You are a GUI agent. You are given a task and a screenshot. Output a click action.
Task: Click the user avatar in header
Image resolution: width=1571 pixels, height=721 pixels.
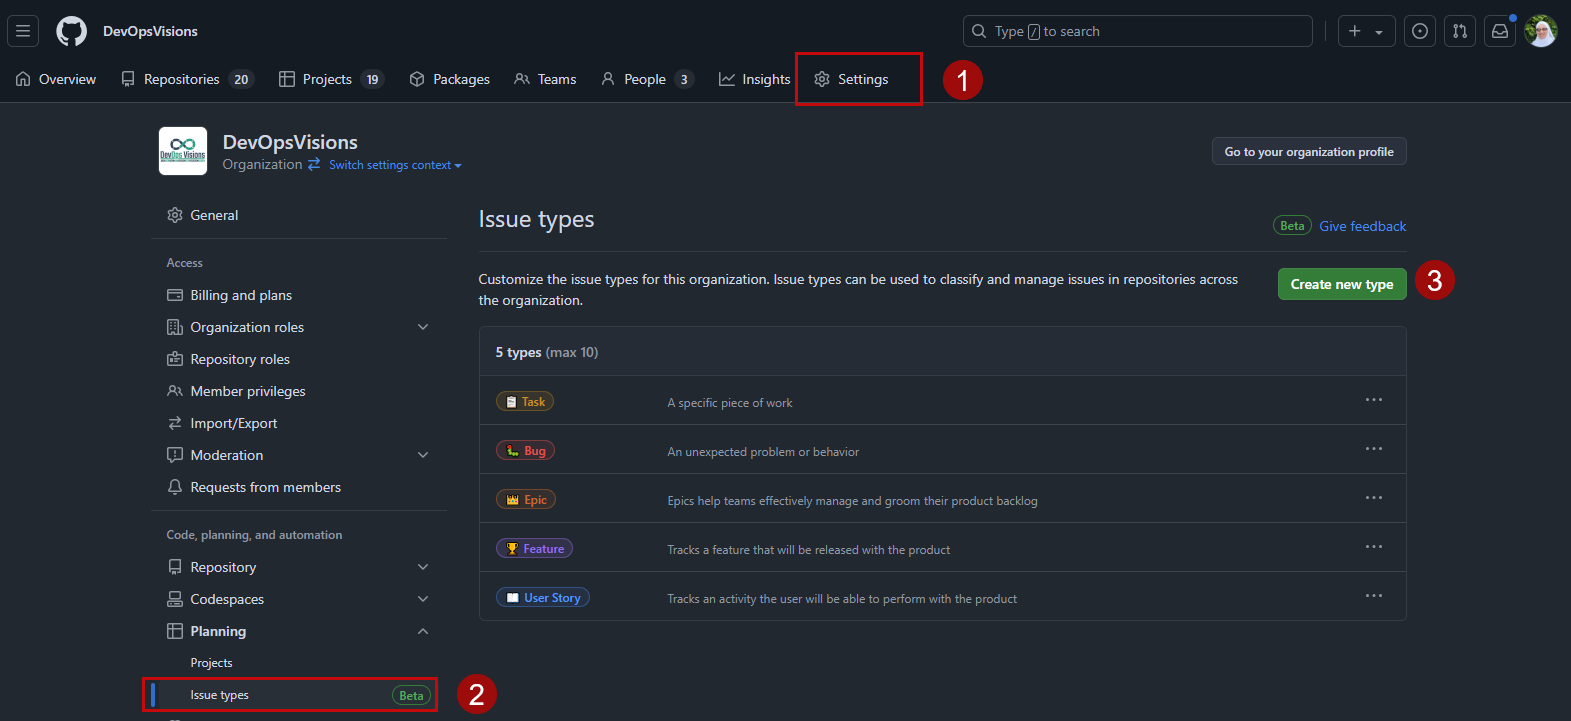1541,31
